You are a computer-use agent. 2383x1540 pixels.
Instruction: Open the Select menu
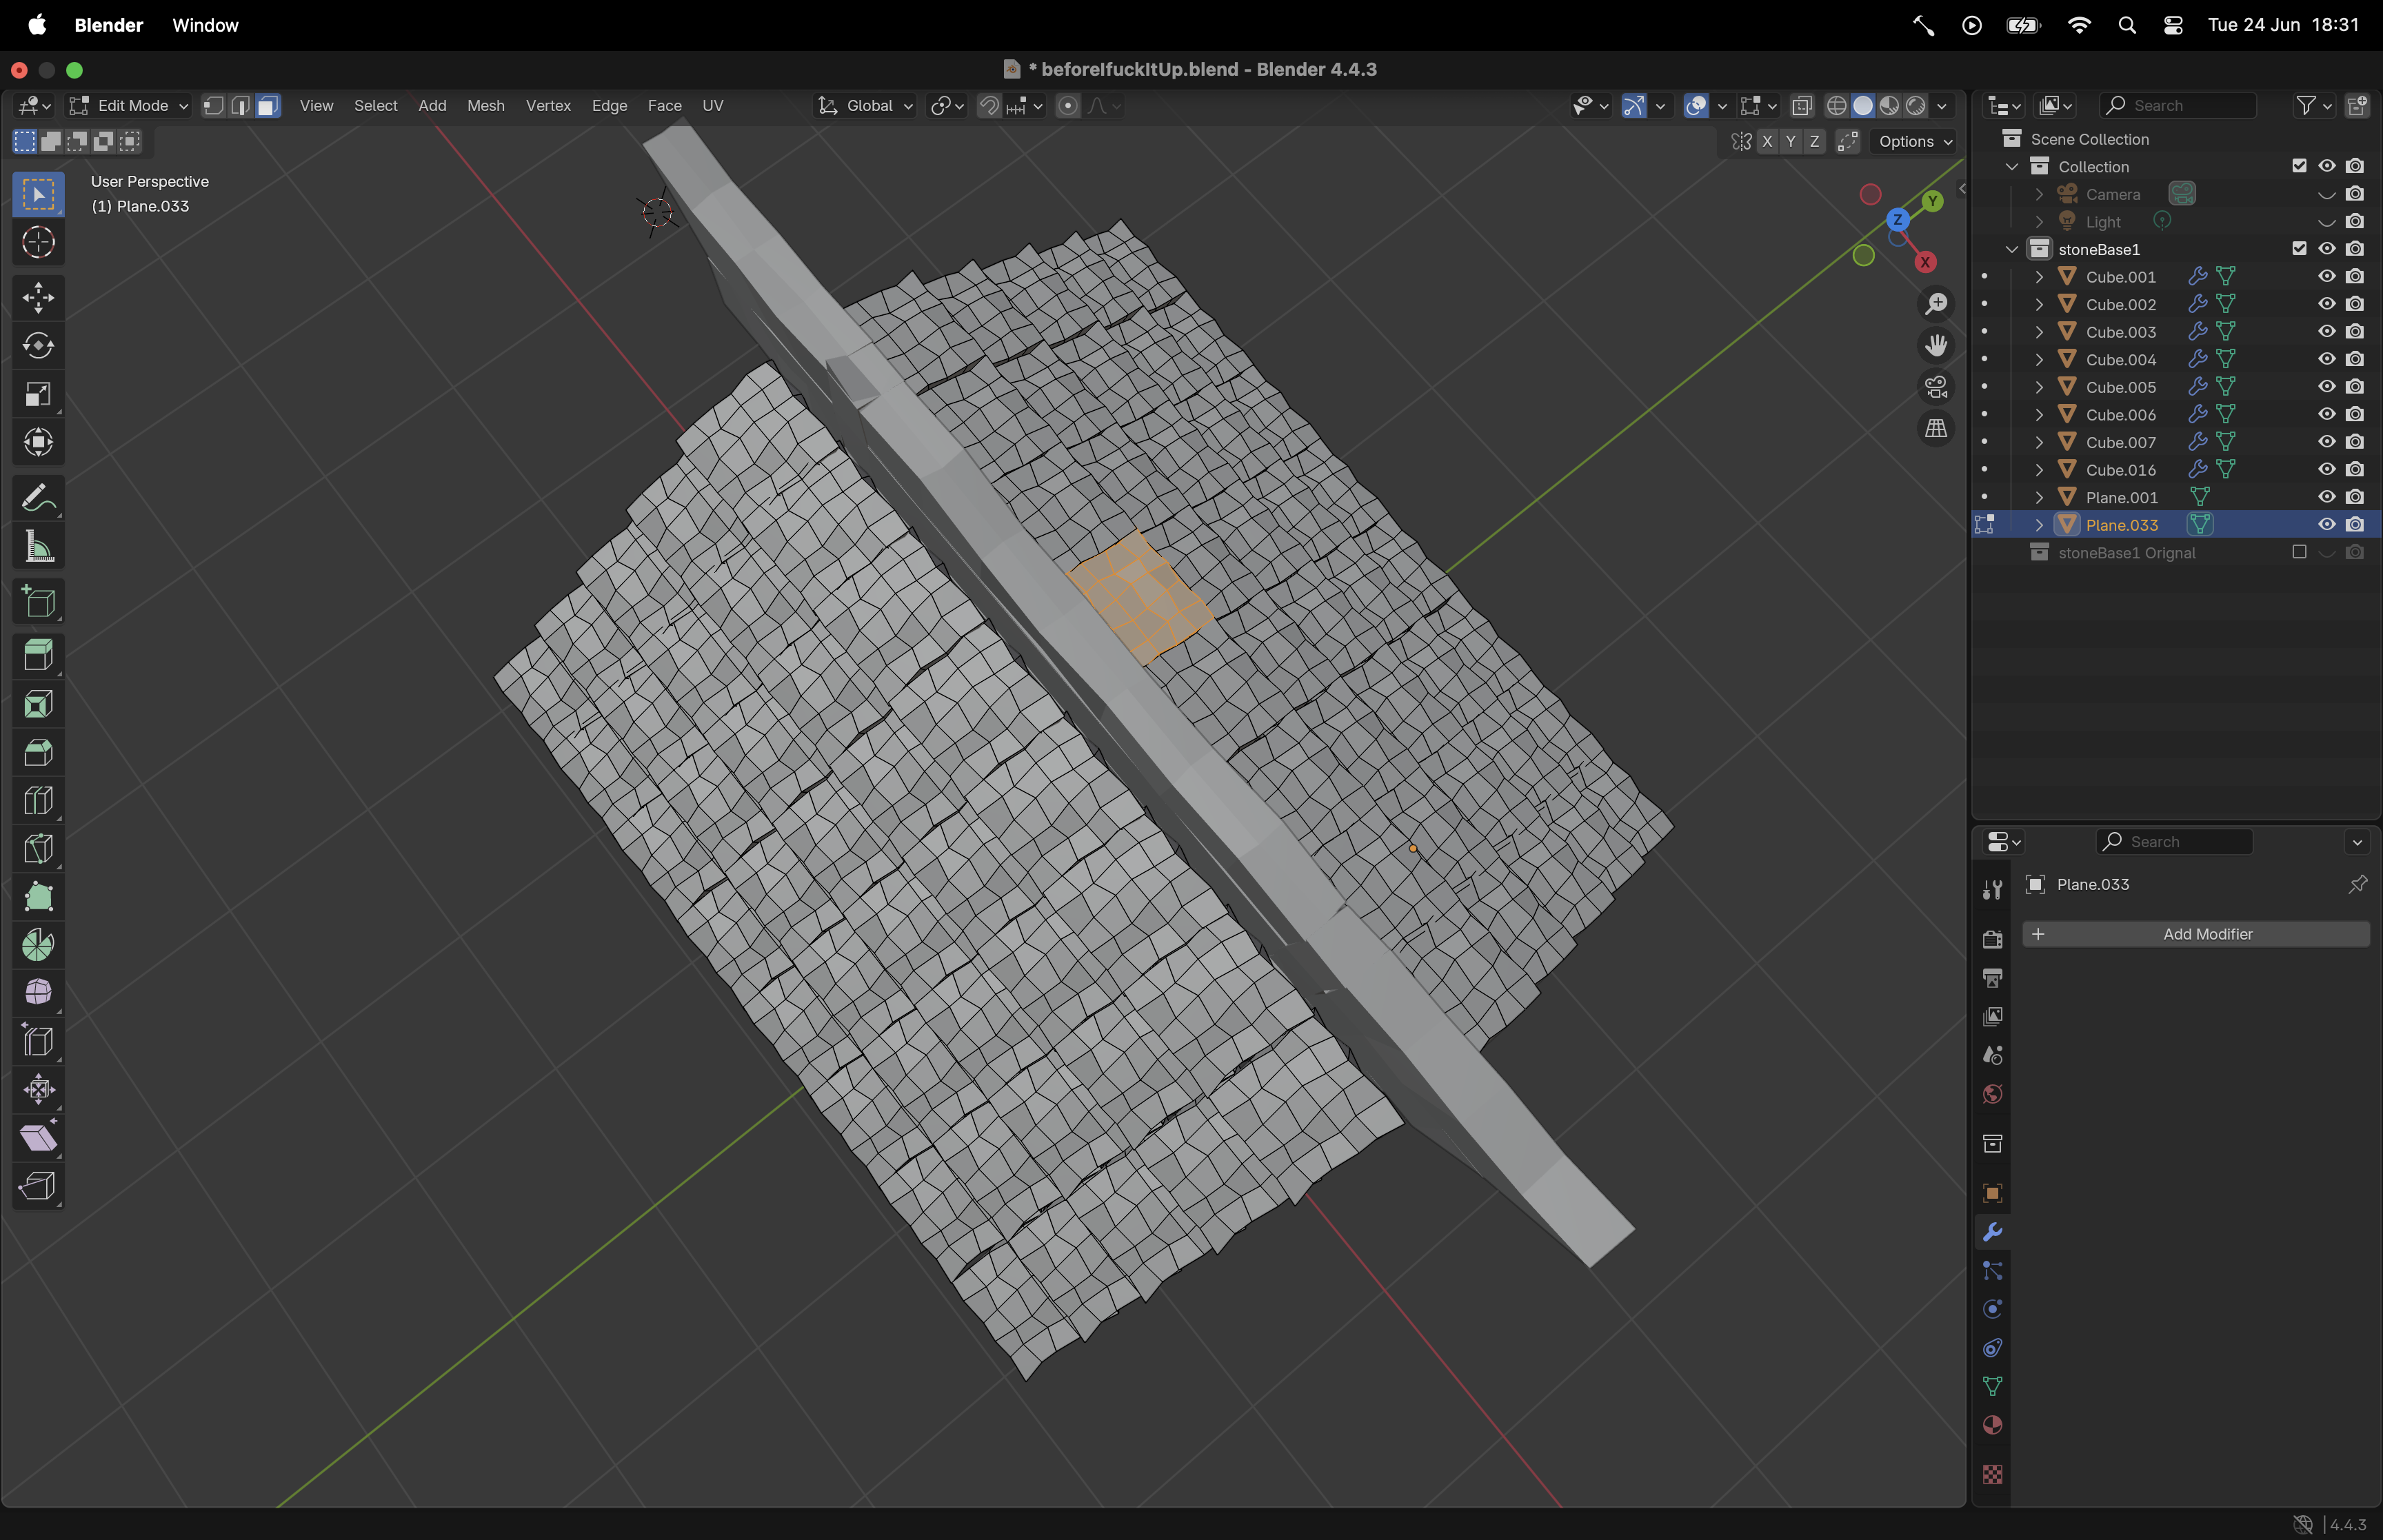pos(375,106)
